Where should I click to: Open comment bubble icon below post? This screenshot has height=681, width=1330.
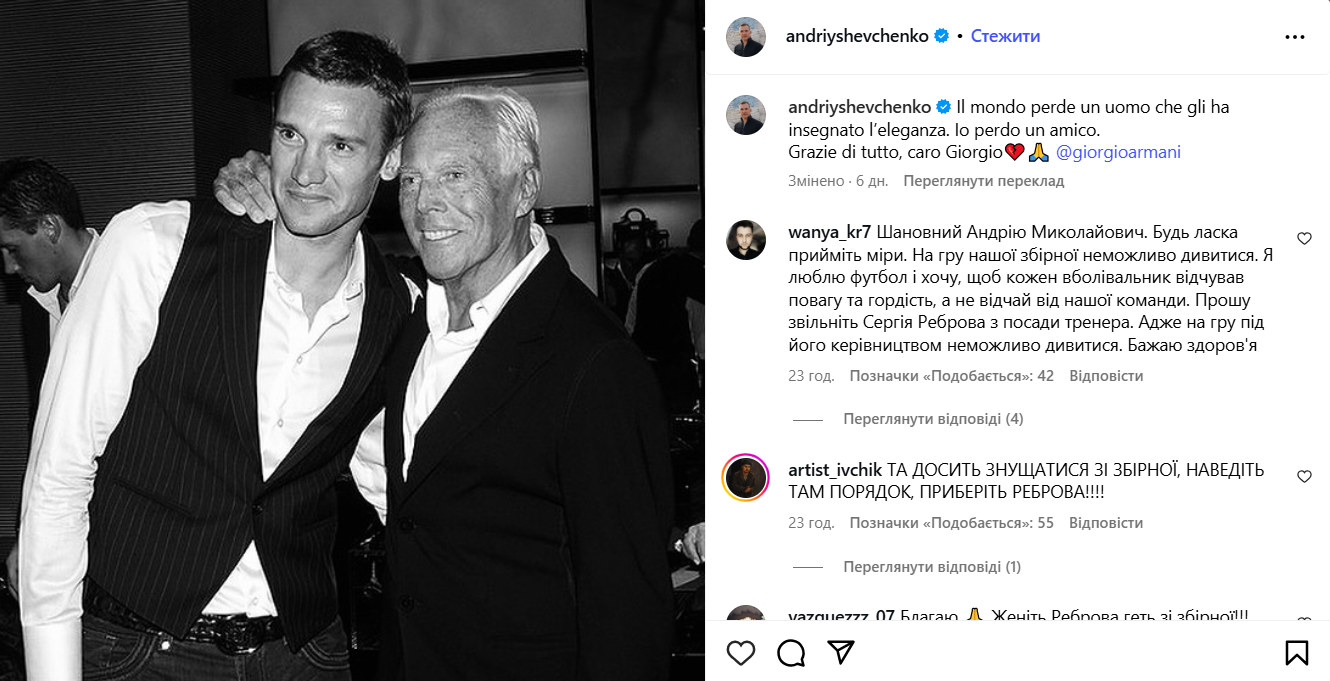(791, 653)
